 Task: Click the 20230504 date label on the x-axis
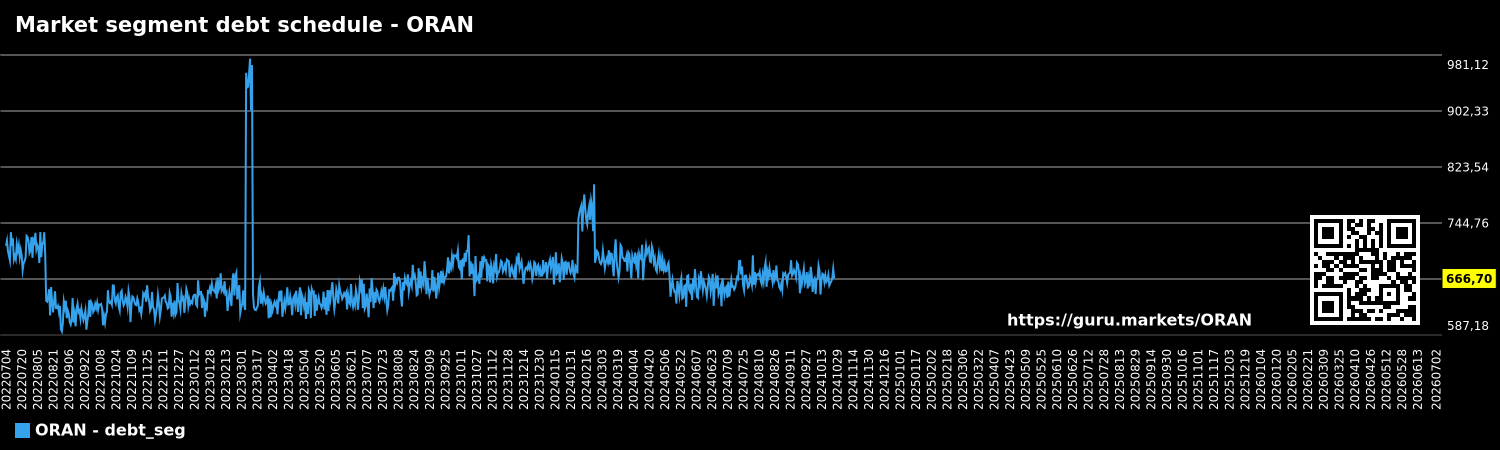pyautogui.click(x=305, y=378)
